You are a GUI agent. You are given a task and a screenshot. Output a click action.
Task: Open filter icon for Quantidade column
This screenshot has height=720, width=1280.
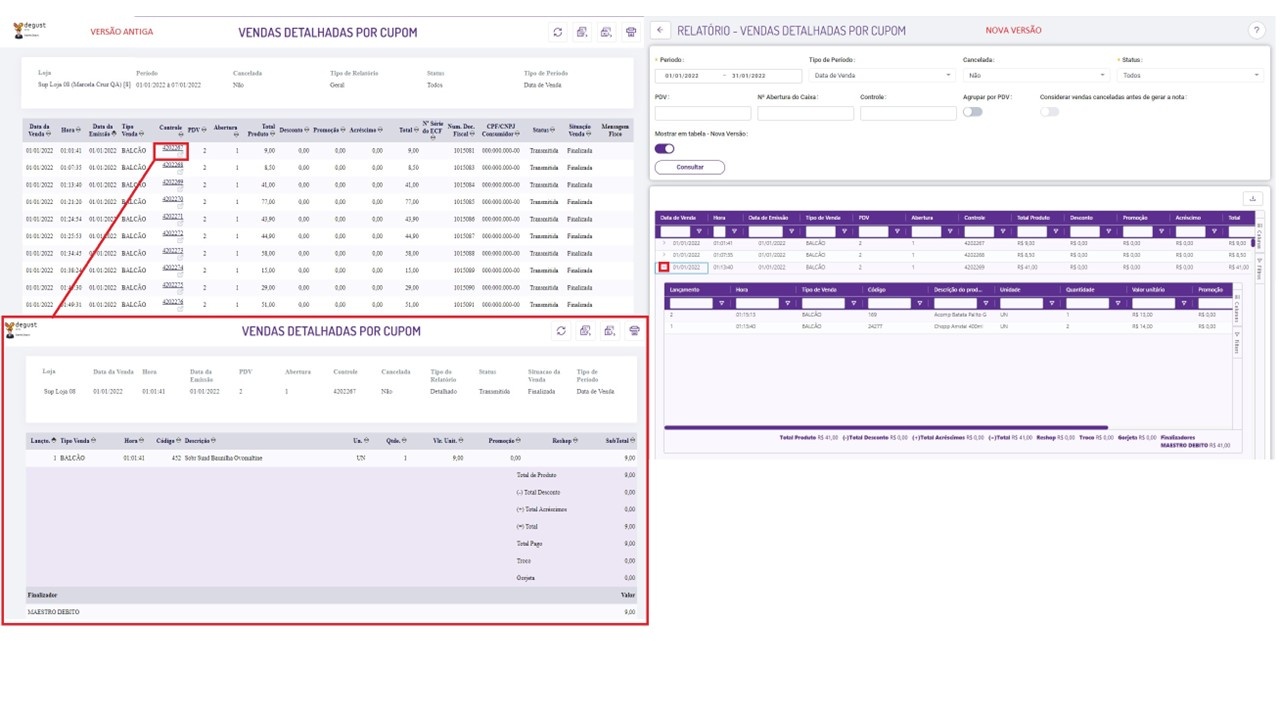click(x=1119, y=303)
